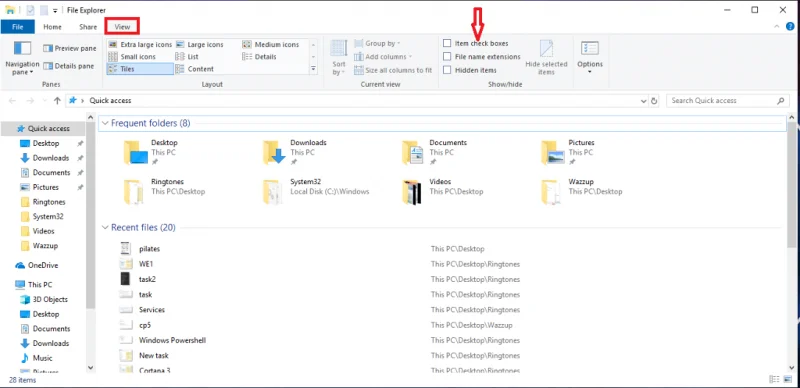800x388 pixels.
Task: Open the Options button
Action: pyautogui.click(x=590, y=58)
